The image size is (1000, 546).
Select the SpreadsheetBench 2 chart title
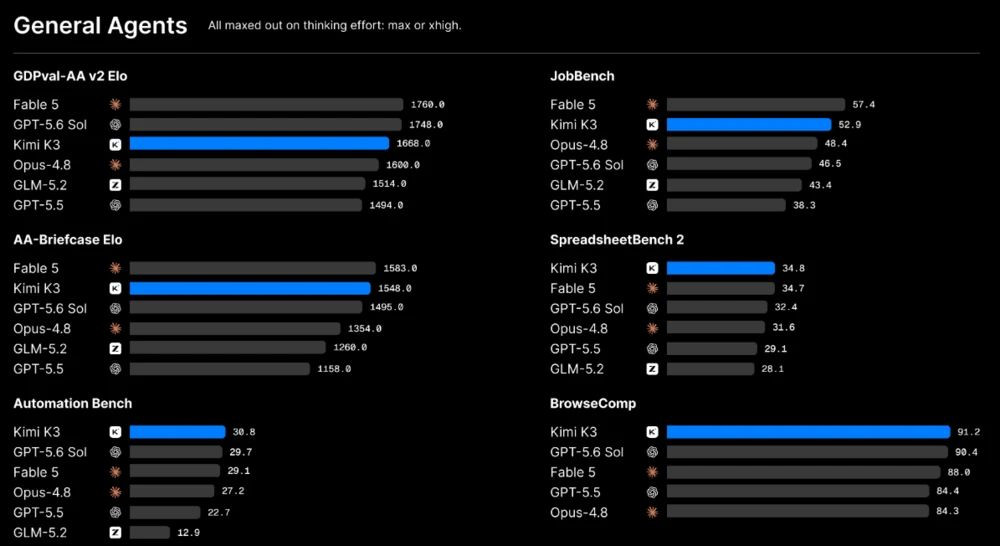[617, 240]
